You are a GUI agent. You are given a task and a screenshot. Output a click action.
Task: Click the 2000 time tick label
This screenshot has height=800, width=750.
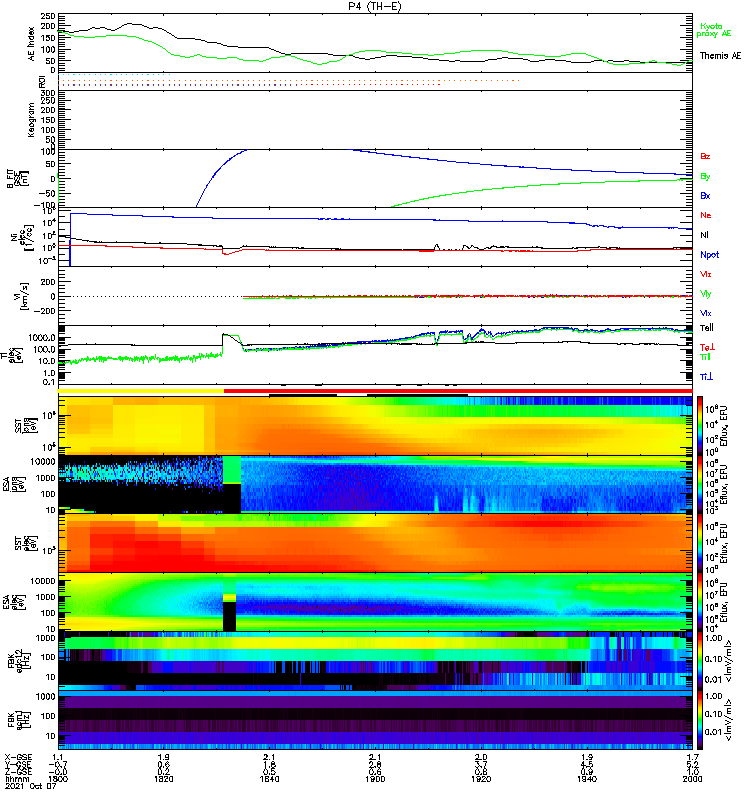pos(692,779)
